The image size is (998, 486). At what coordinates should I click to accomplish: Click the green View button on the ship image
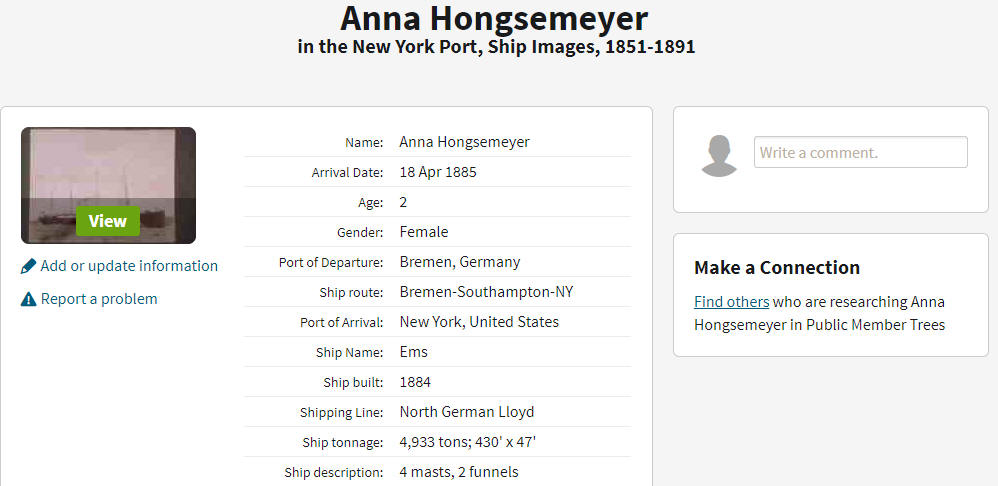click(x=108, y=221)
